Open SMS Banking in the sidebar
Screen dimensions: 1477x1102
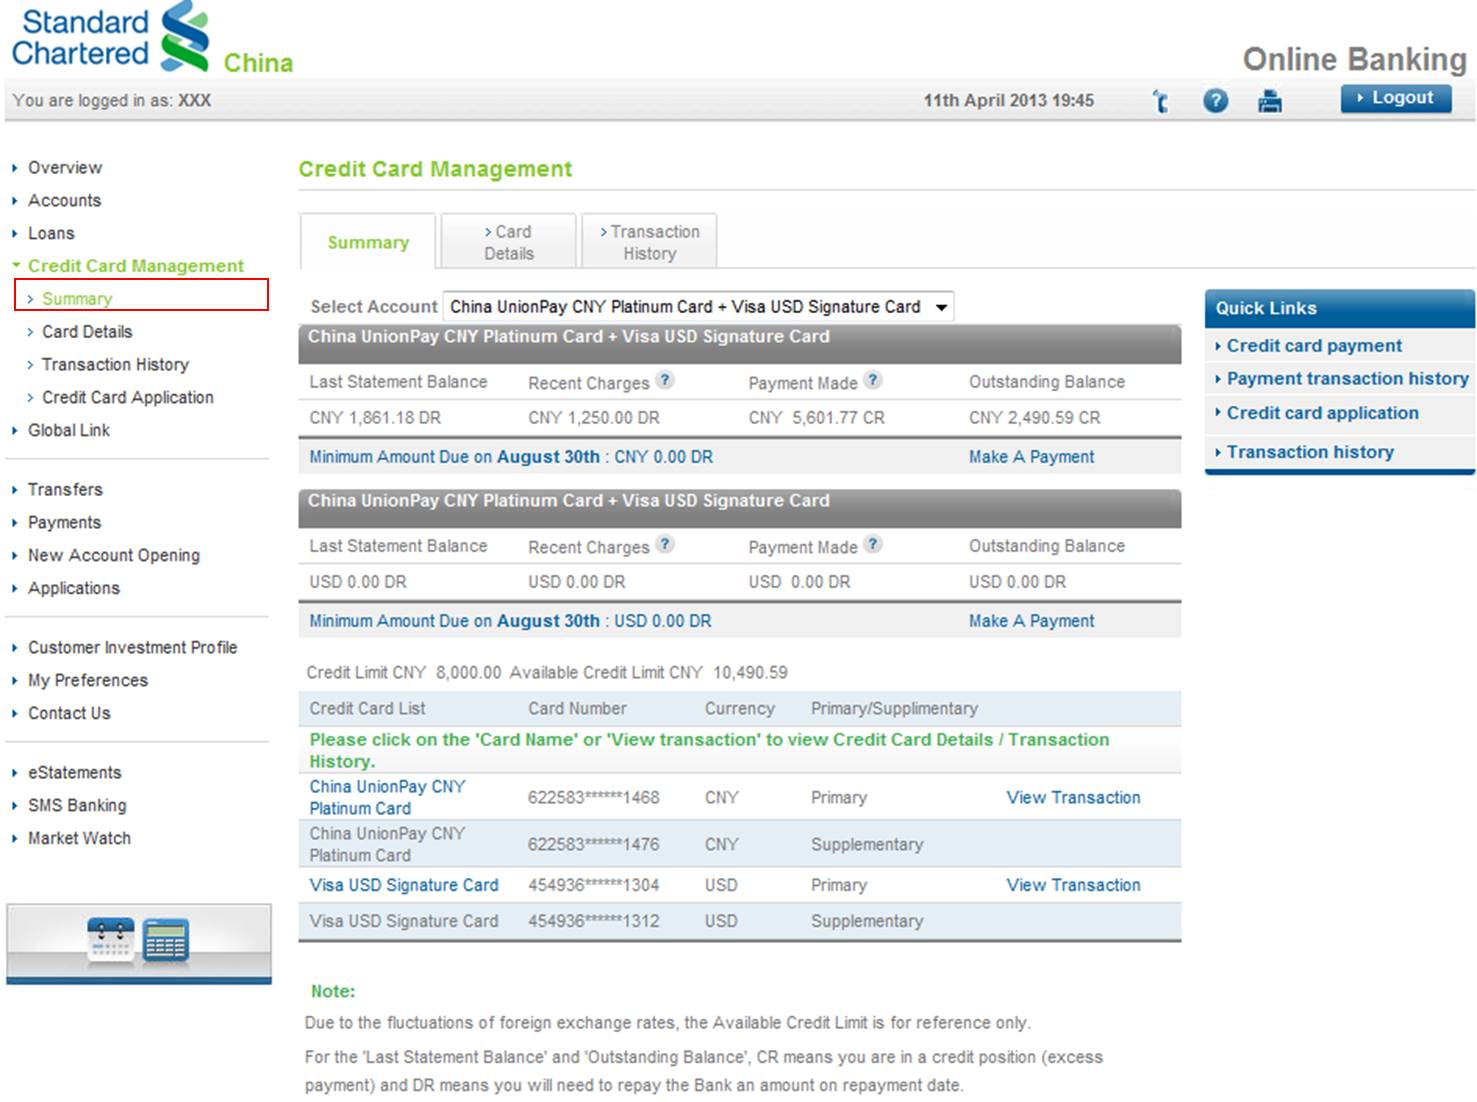point(77,805)
